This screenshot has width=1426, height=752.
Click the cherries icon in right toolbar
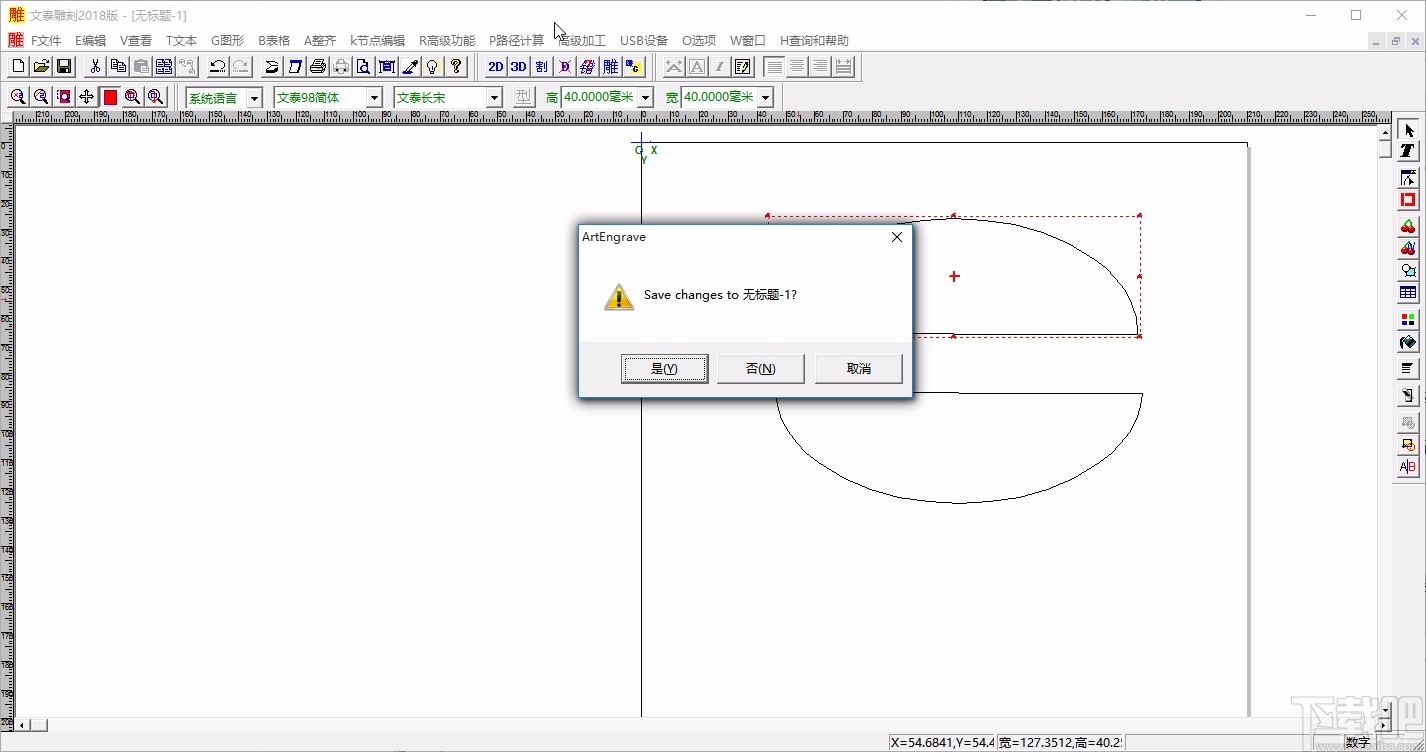click(x=1408, y=227)
